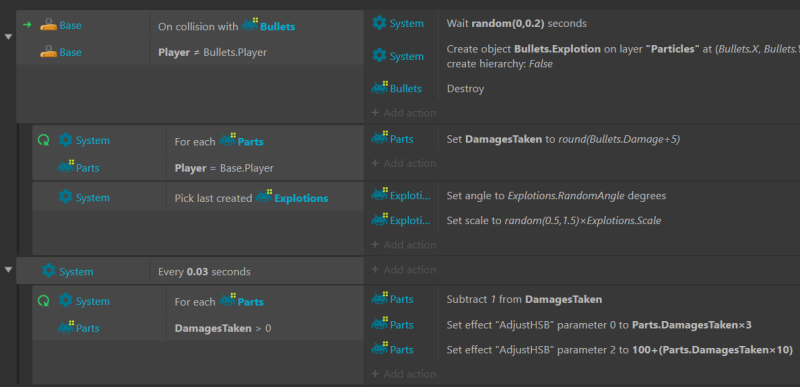Click the green loop icon on first For each Parts

pyautogui.click(x=44, y=140)
